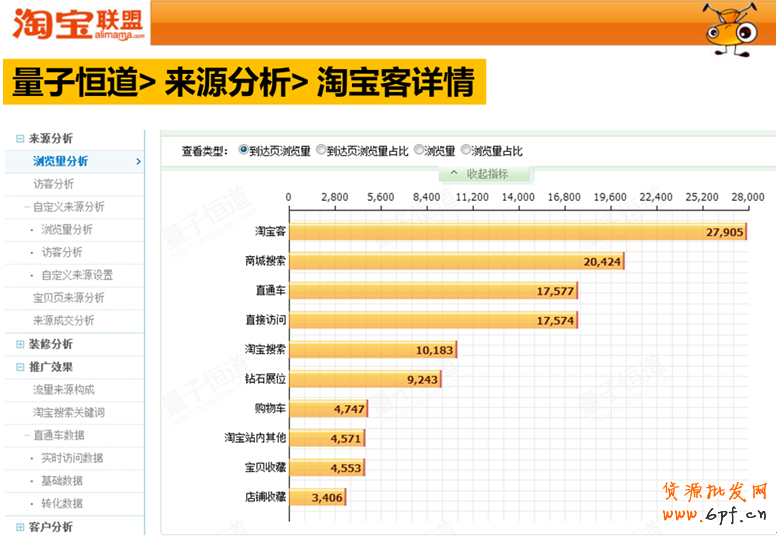Select the 浏览量占比 radio button
Viewport: 777px width, 536px height.
click(465, 149)
